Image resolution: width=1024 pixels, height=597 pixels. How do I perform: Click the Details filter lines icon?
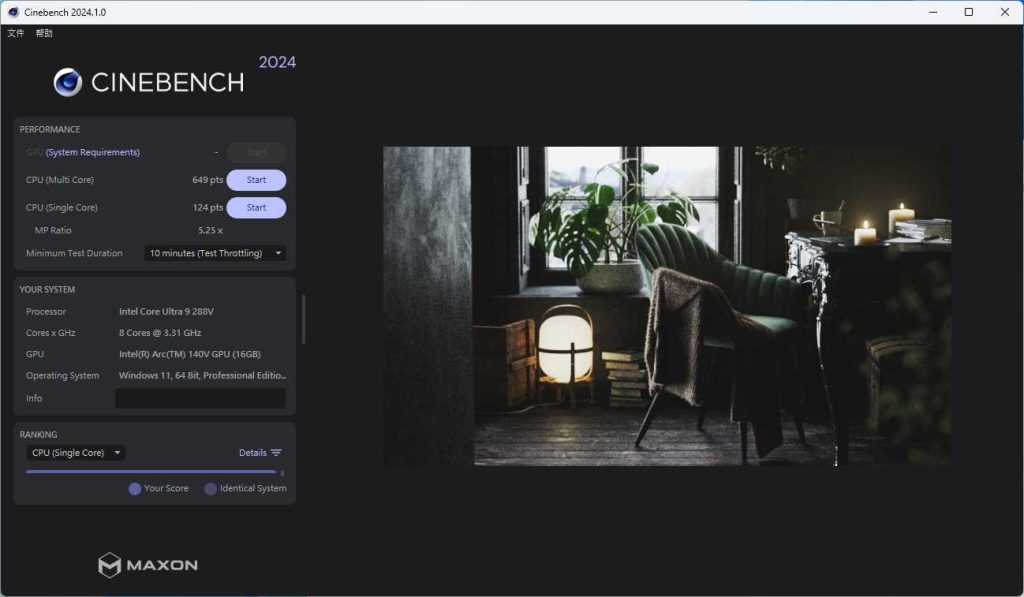(x=276, y=453)
